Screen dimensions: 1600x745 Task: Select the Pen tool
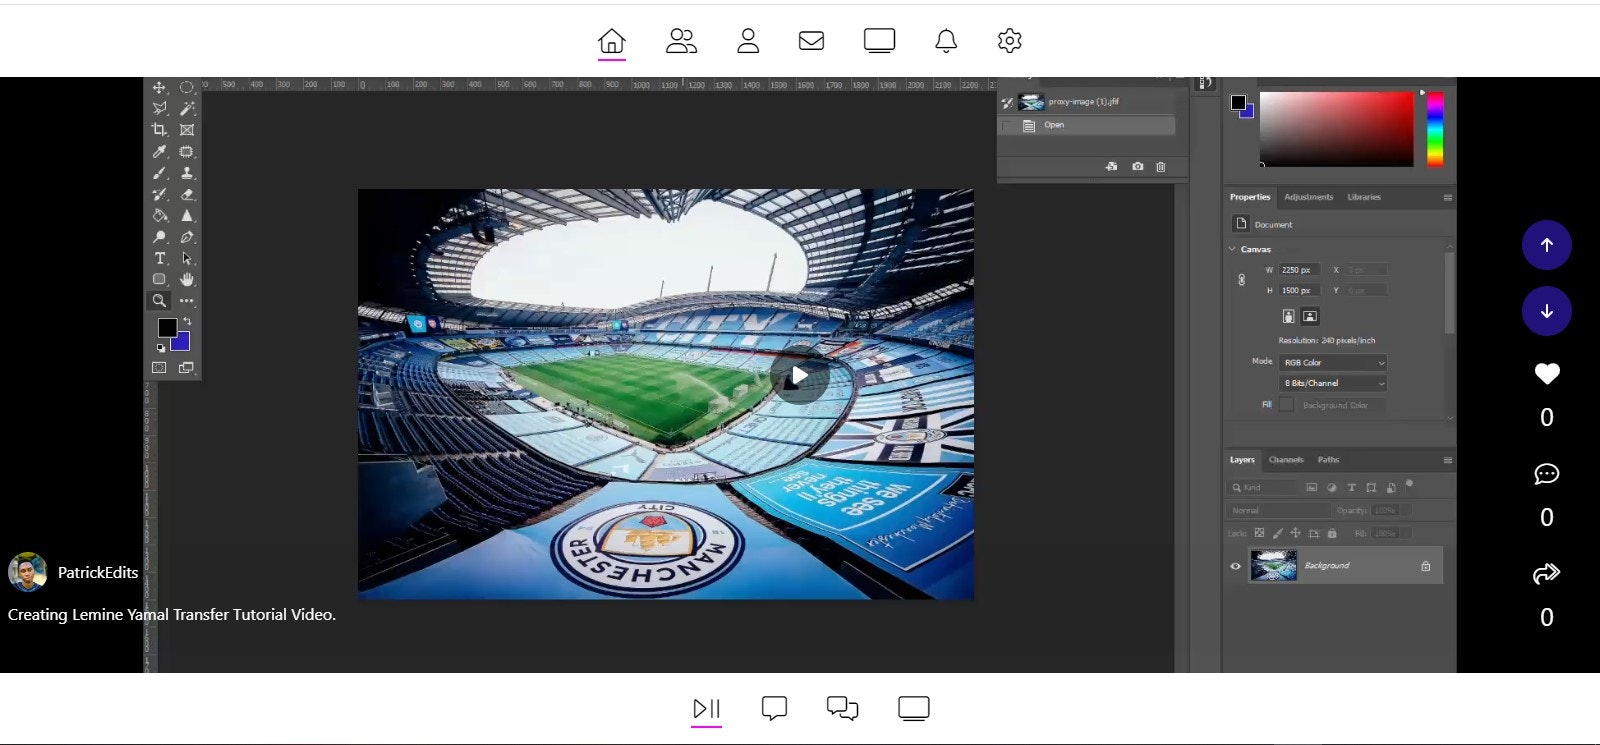point(187,237)
